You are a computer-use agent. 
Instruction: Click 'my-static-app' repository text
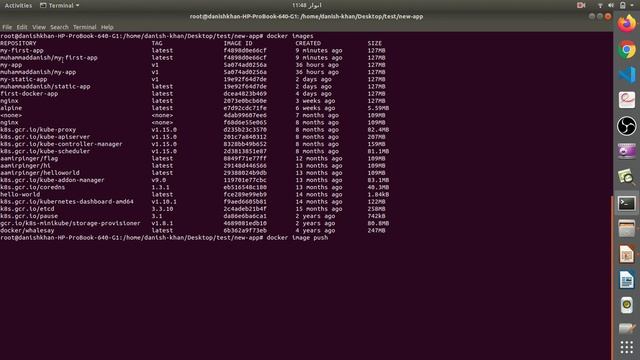(24, 79)
